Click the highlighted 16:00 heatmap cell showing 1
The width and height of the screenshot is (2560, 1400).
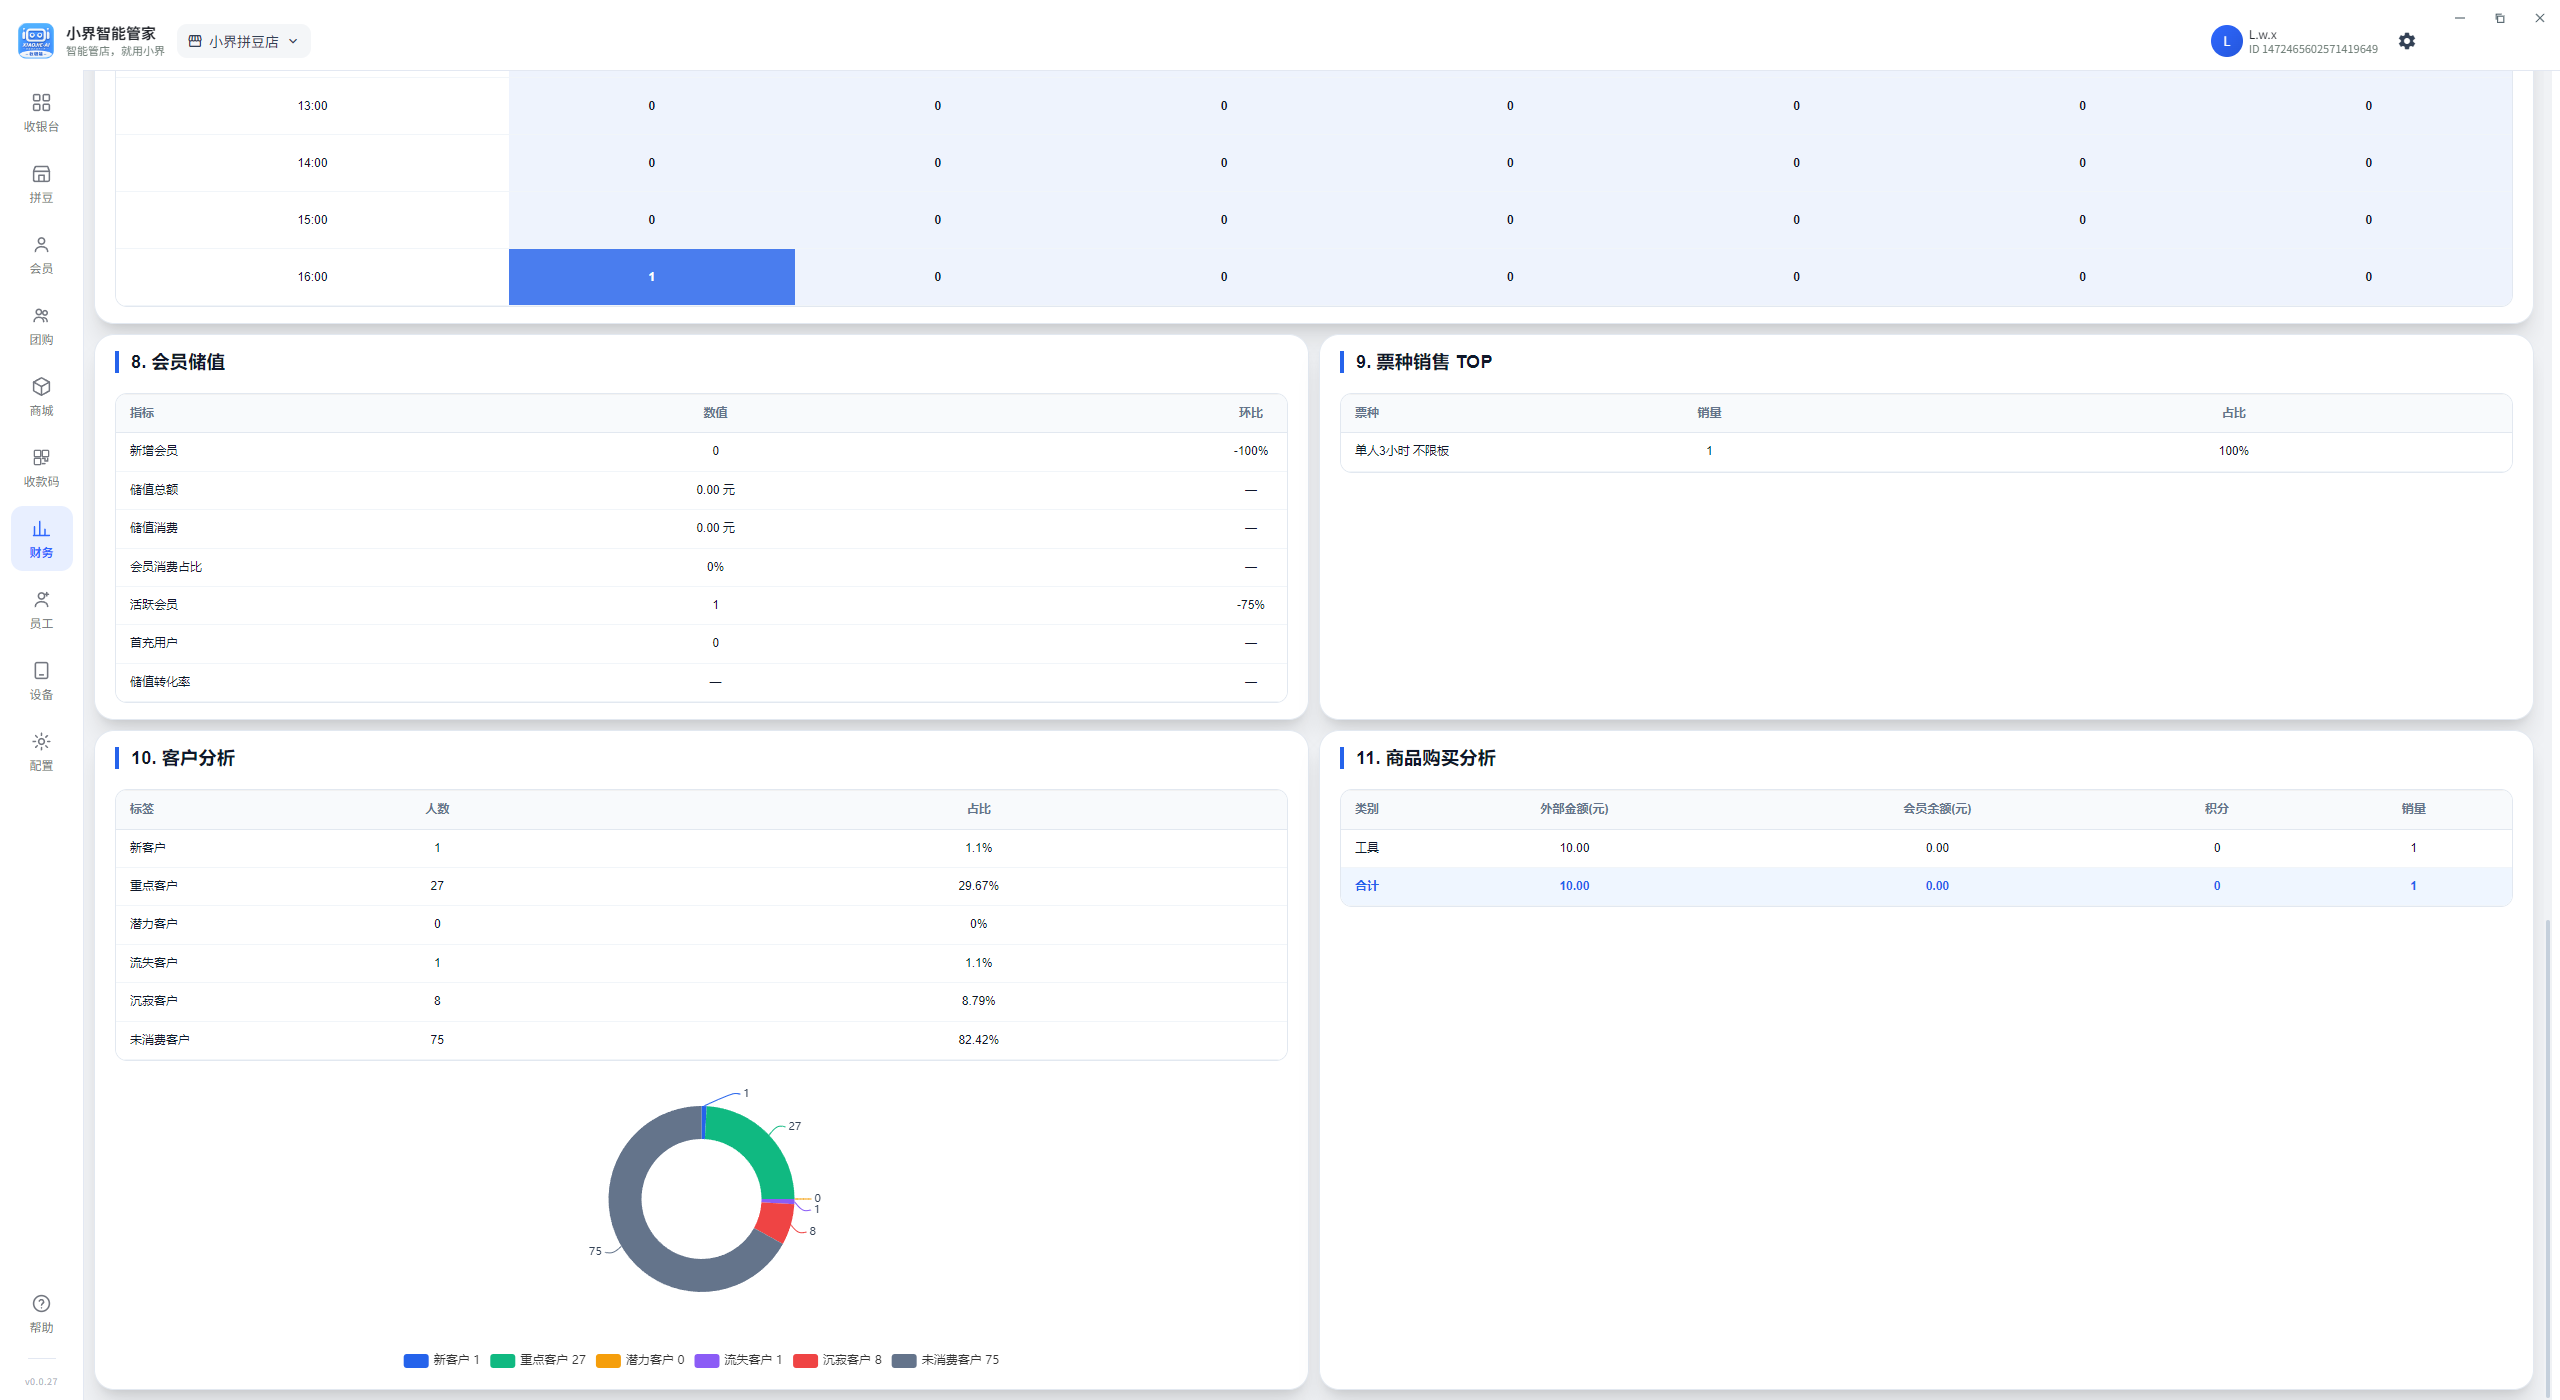point(651,277)
